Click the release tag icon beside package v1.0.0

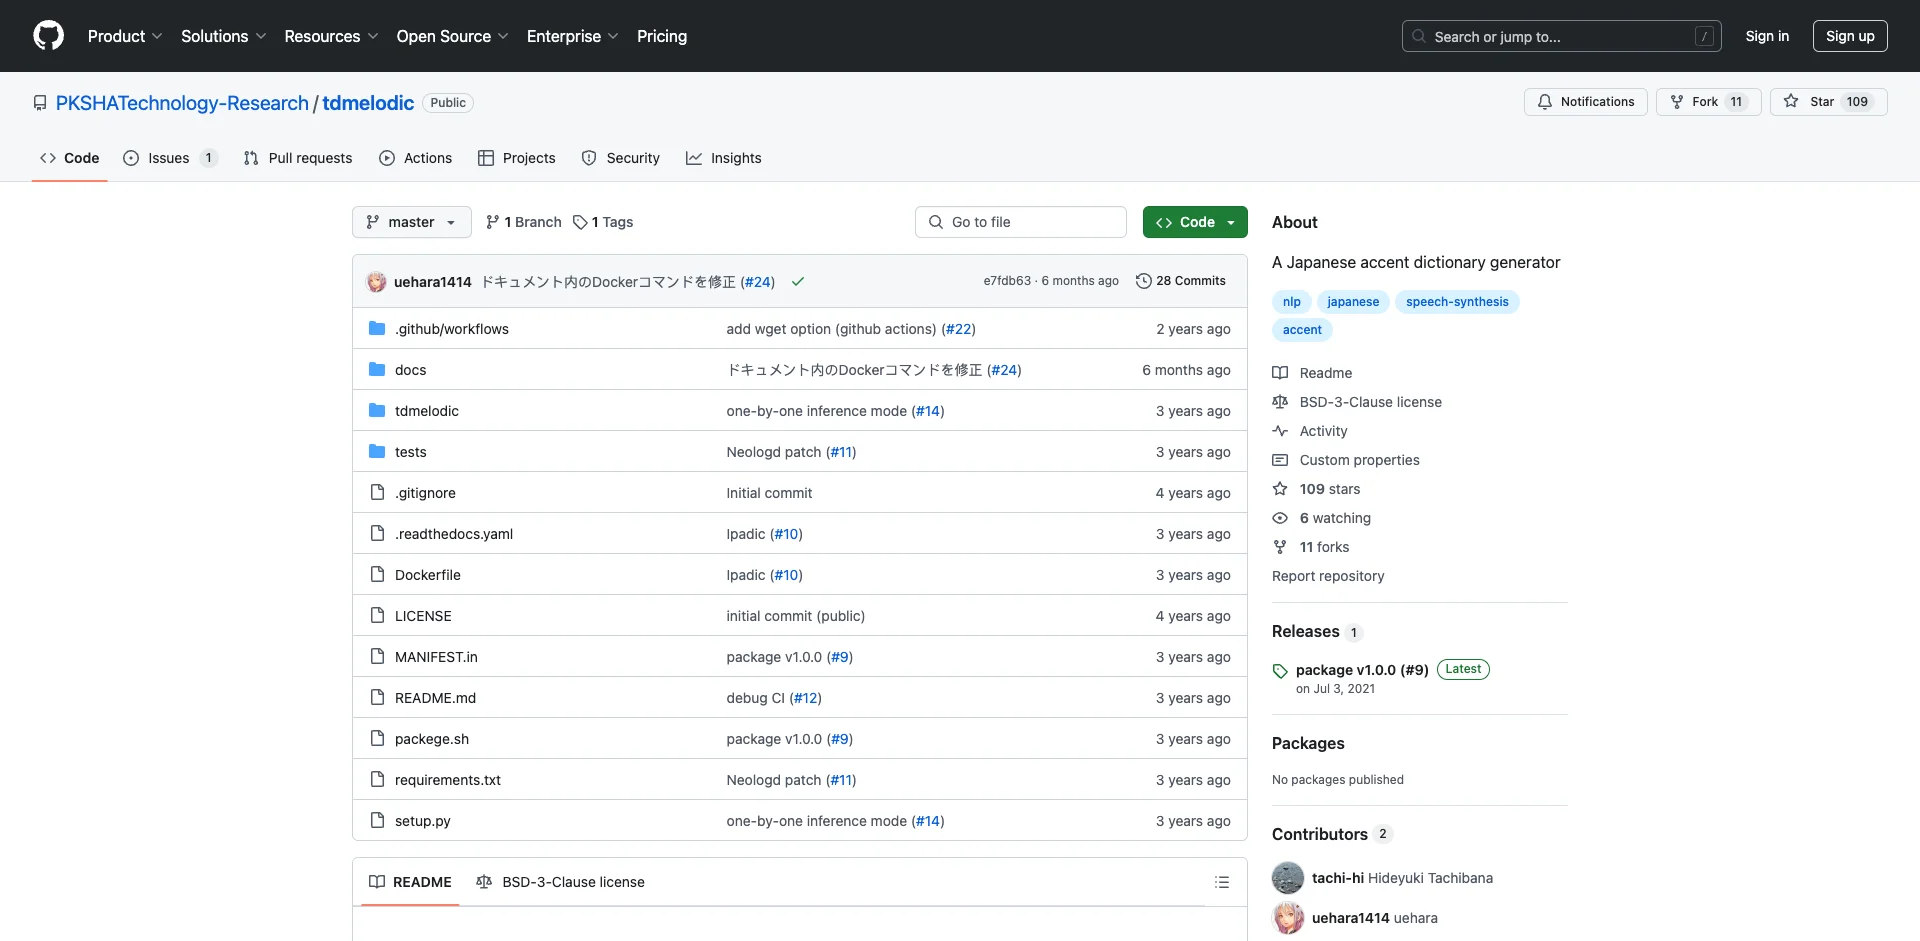pos(1280,671)
